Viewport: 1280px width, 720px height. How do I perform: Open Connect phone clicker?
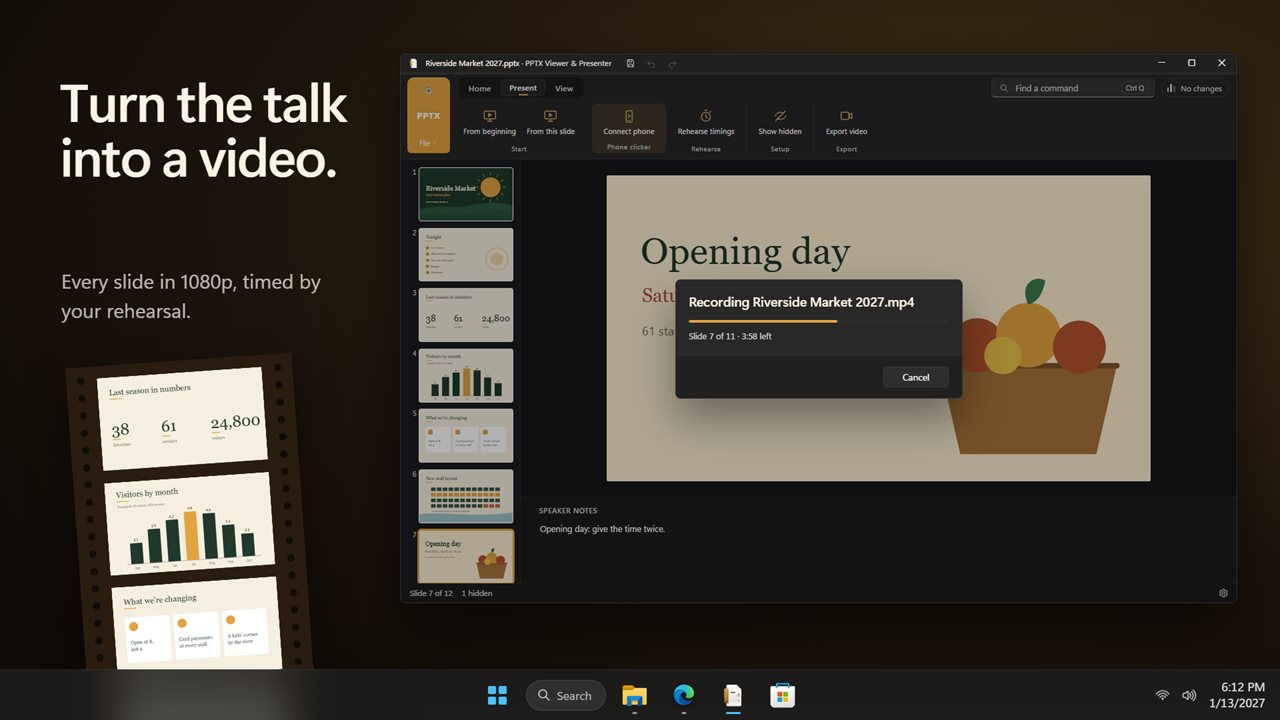[x=629, y=123]
